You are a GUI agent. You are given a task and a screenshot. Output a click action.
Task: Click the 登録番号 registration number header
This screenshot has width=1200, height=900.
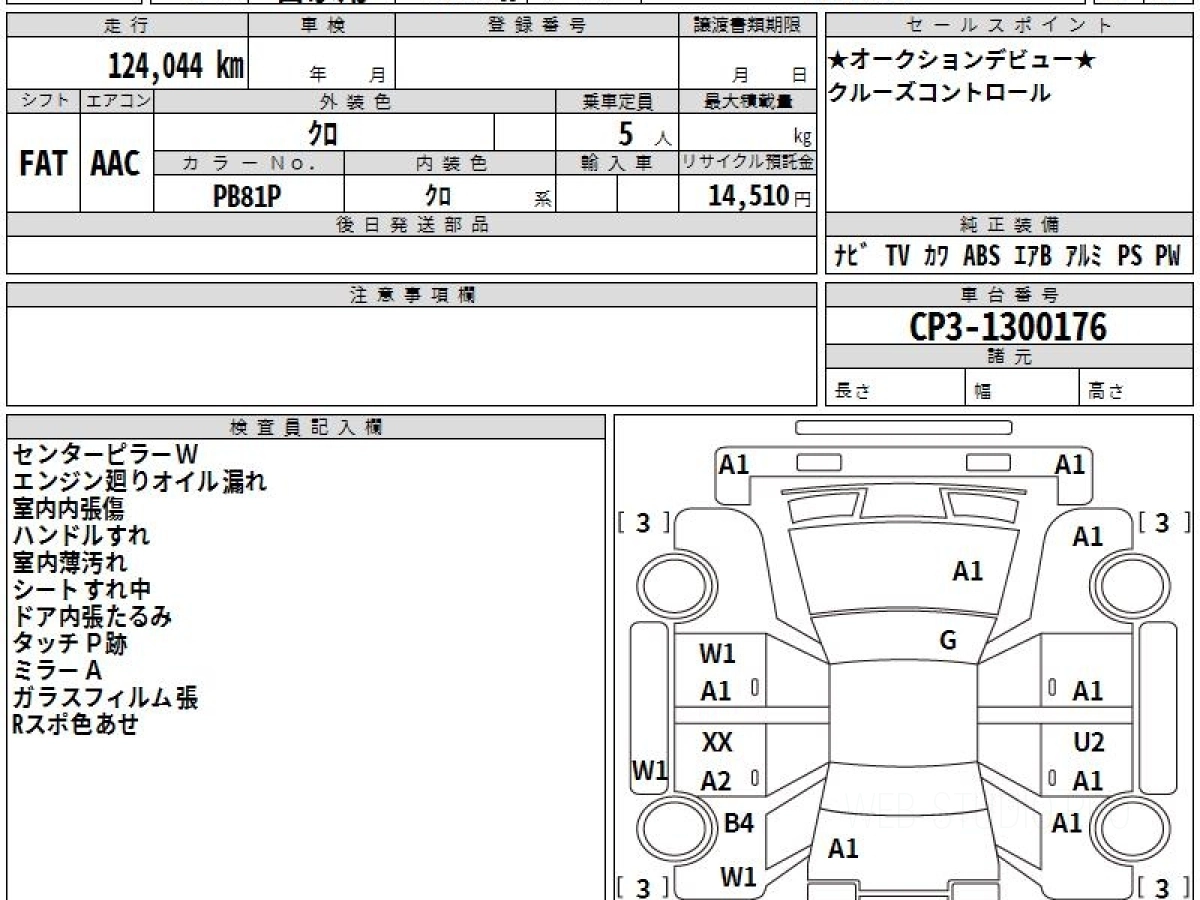(x=537, y=26)
